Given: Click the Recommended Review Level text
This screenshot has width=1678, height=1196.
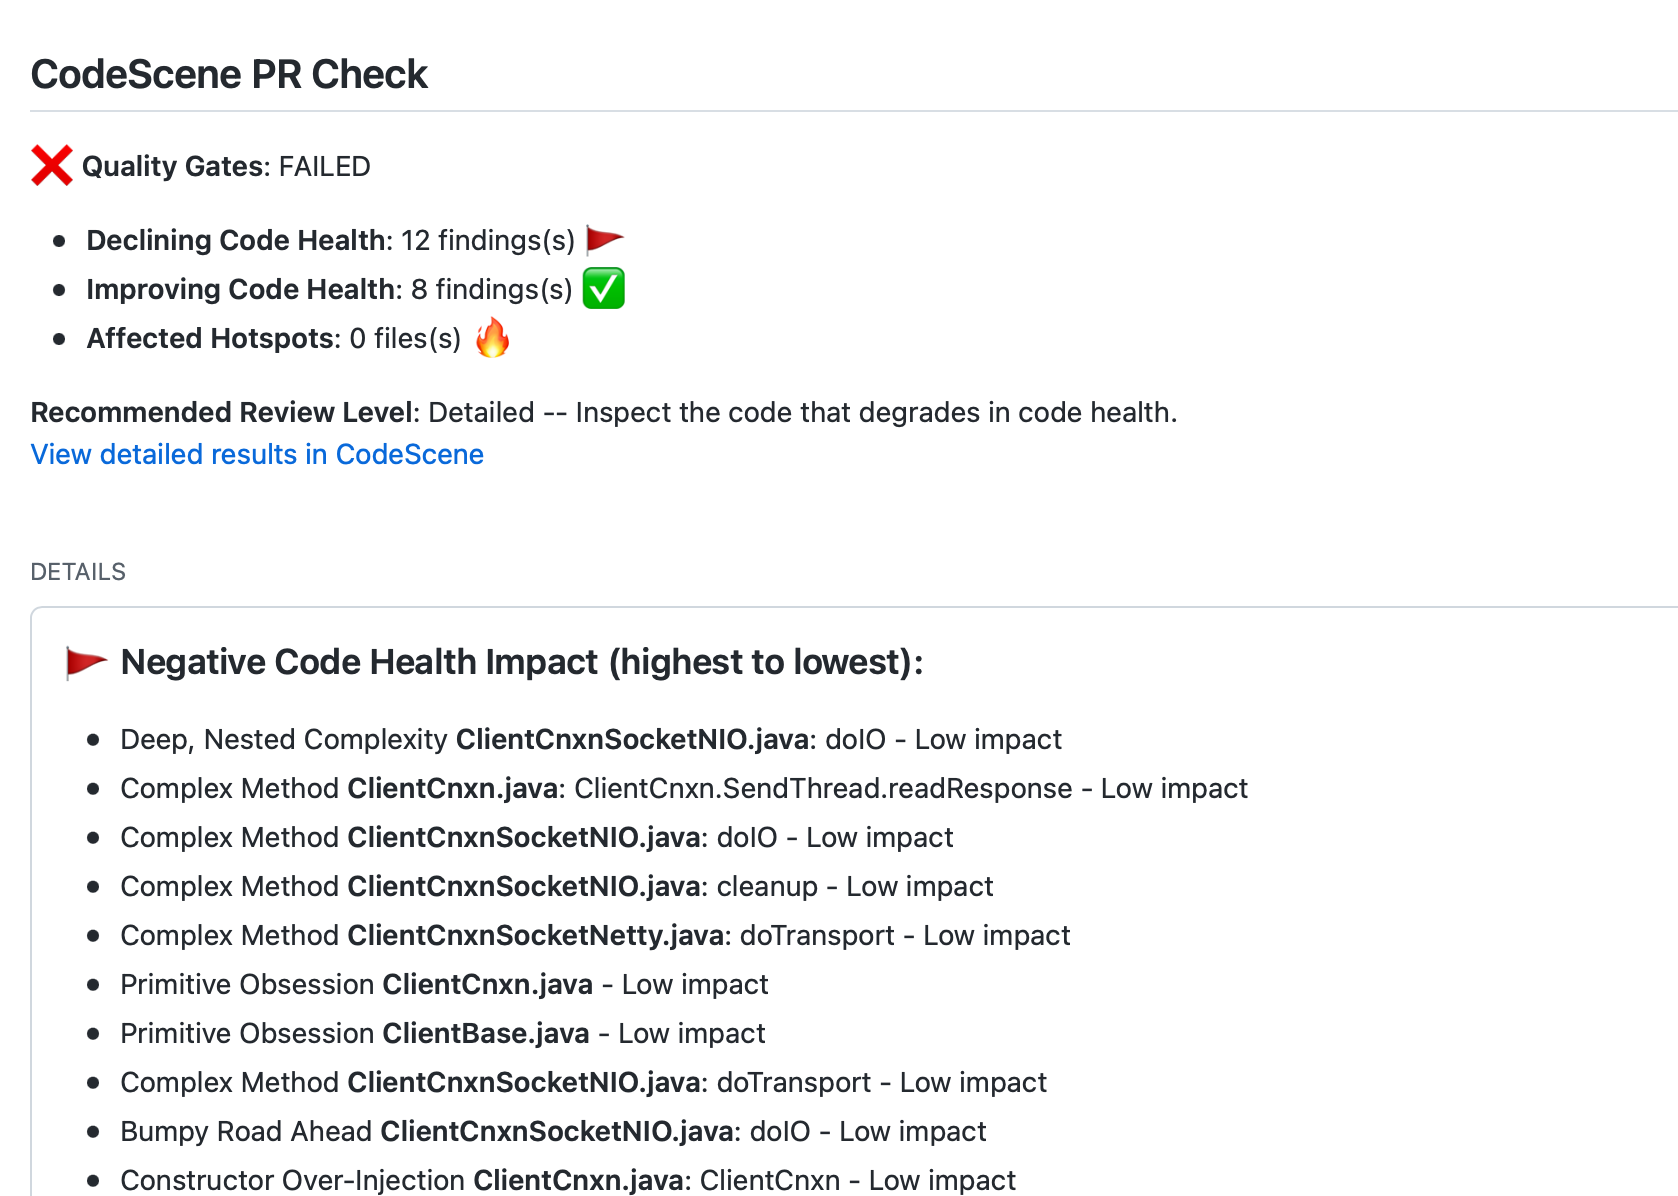Looking at the screenshot, I should (603, 412).
